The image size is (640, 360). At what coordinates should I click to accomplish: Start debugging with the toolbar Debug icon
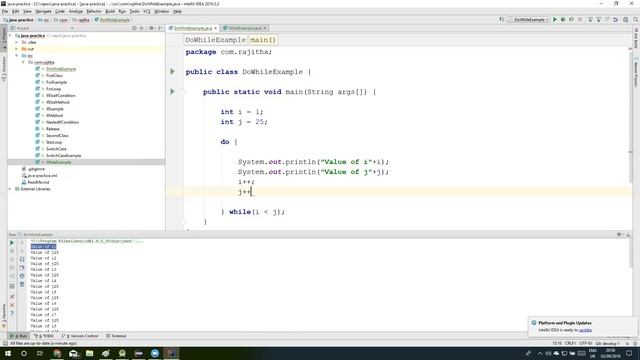563,19
